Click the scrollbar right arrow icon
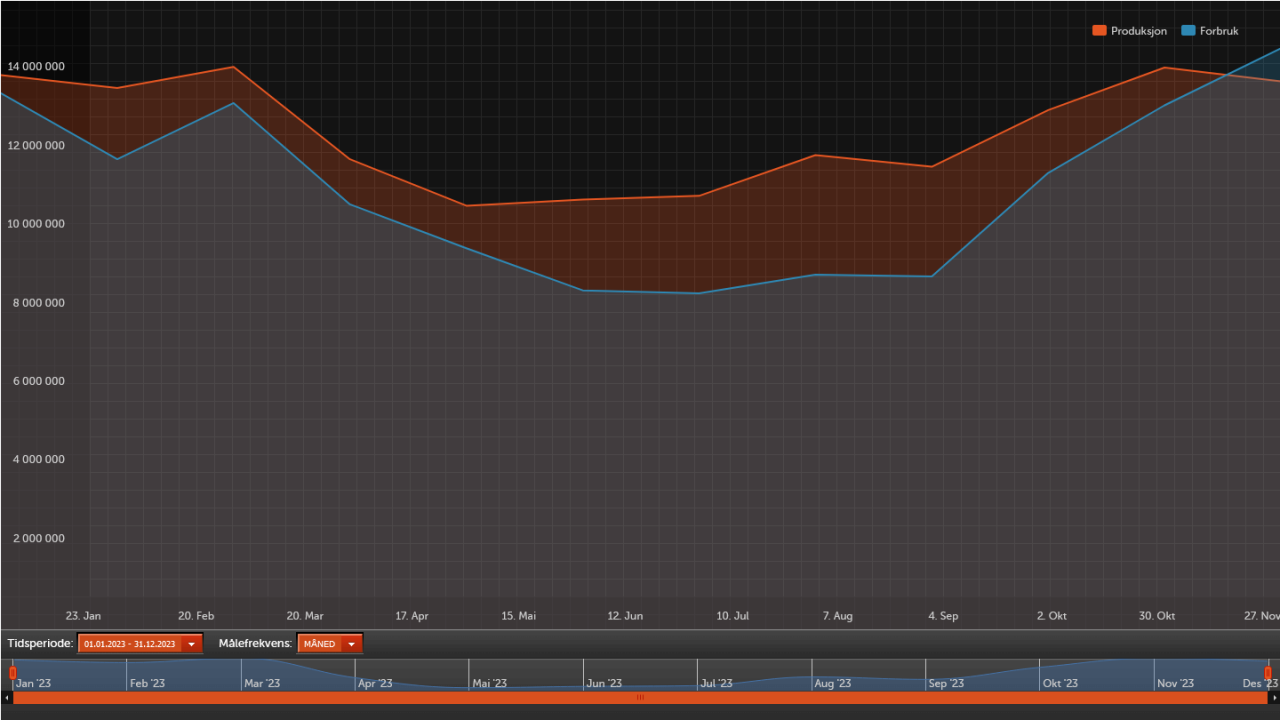This screenshot has height=720, width=1280. coord(1275,697)
